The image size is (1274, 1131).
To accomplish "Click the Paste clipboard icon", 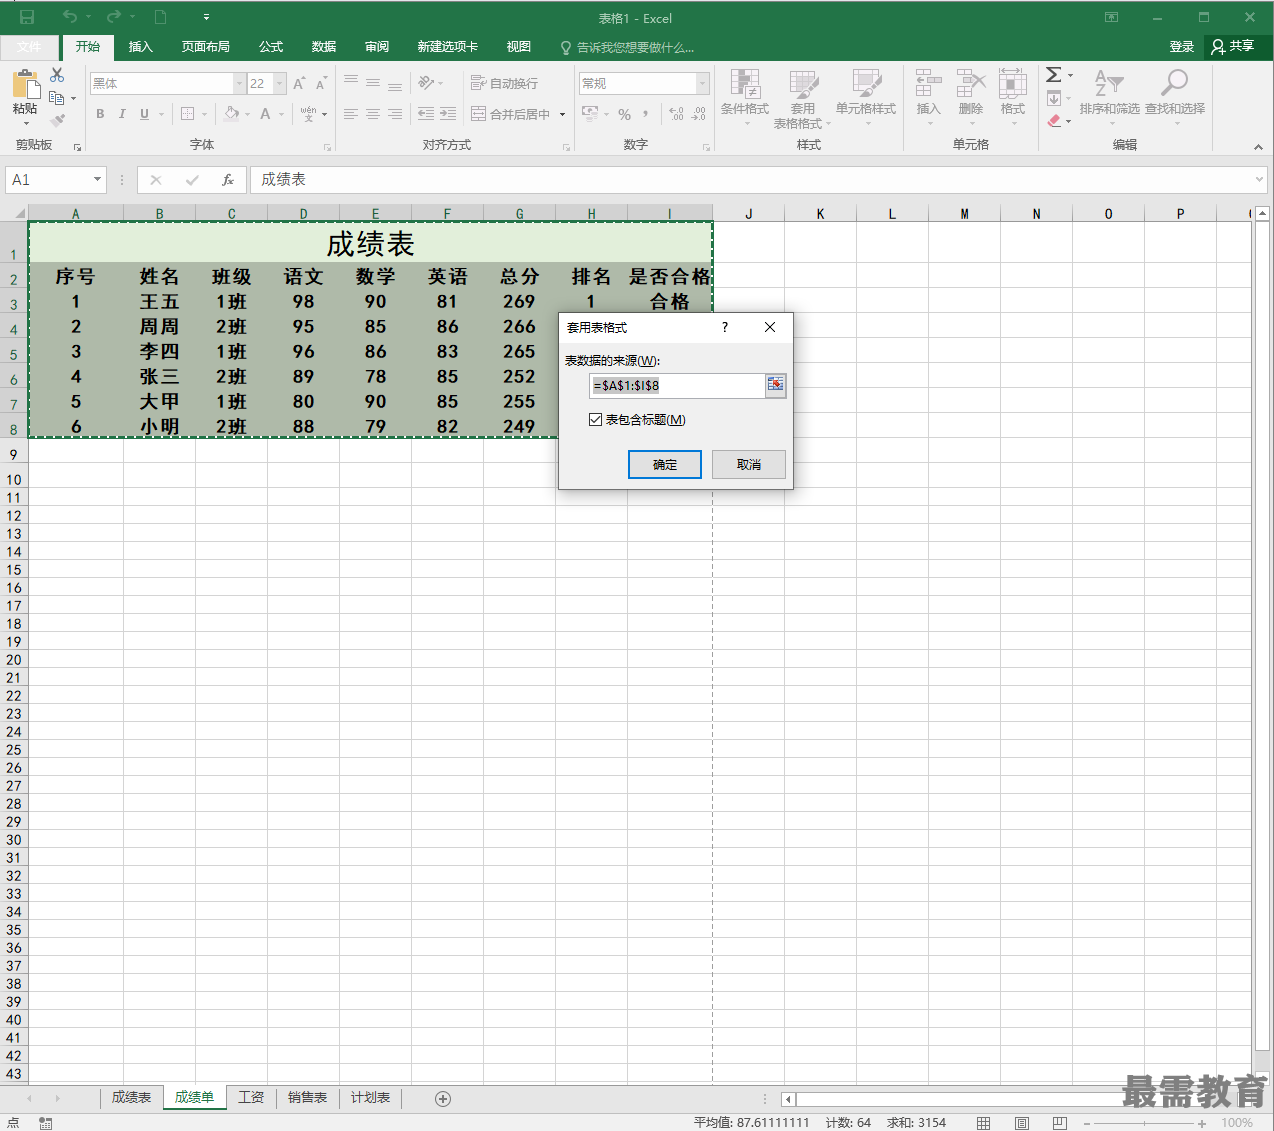I will [25, 86].
